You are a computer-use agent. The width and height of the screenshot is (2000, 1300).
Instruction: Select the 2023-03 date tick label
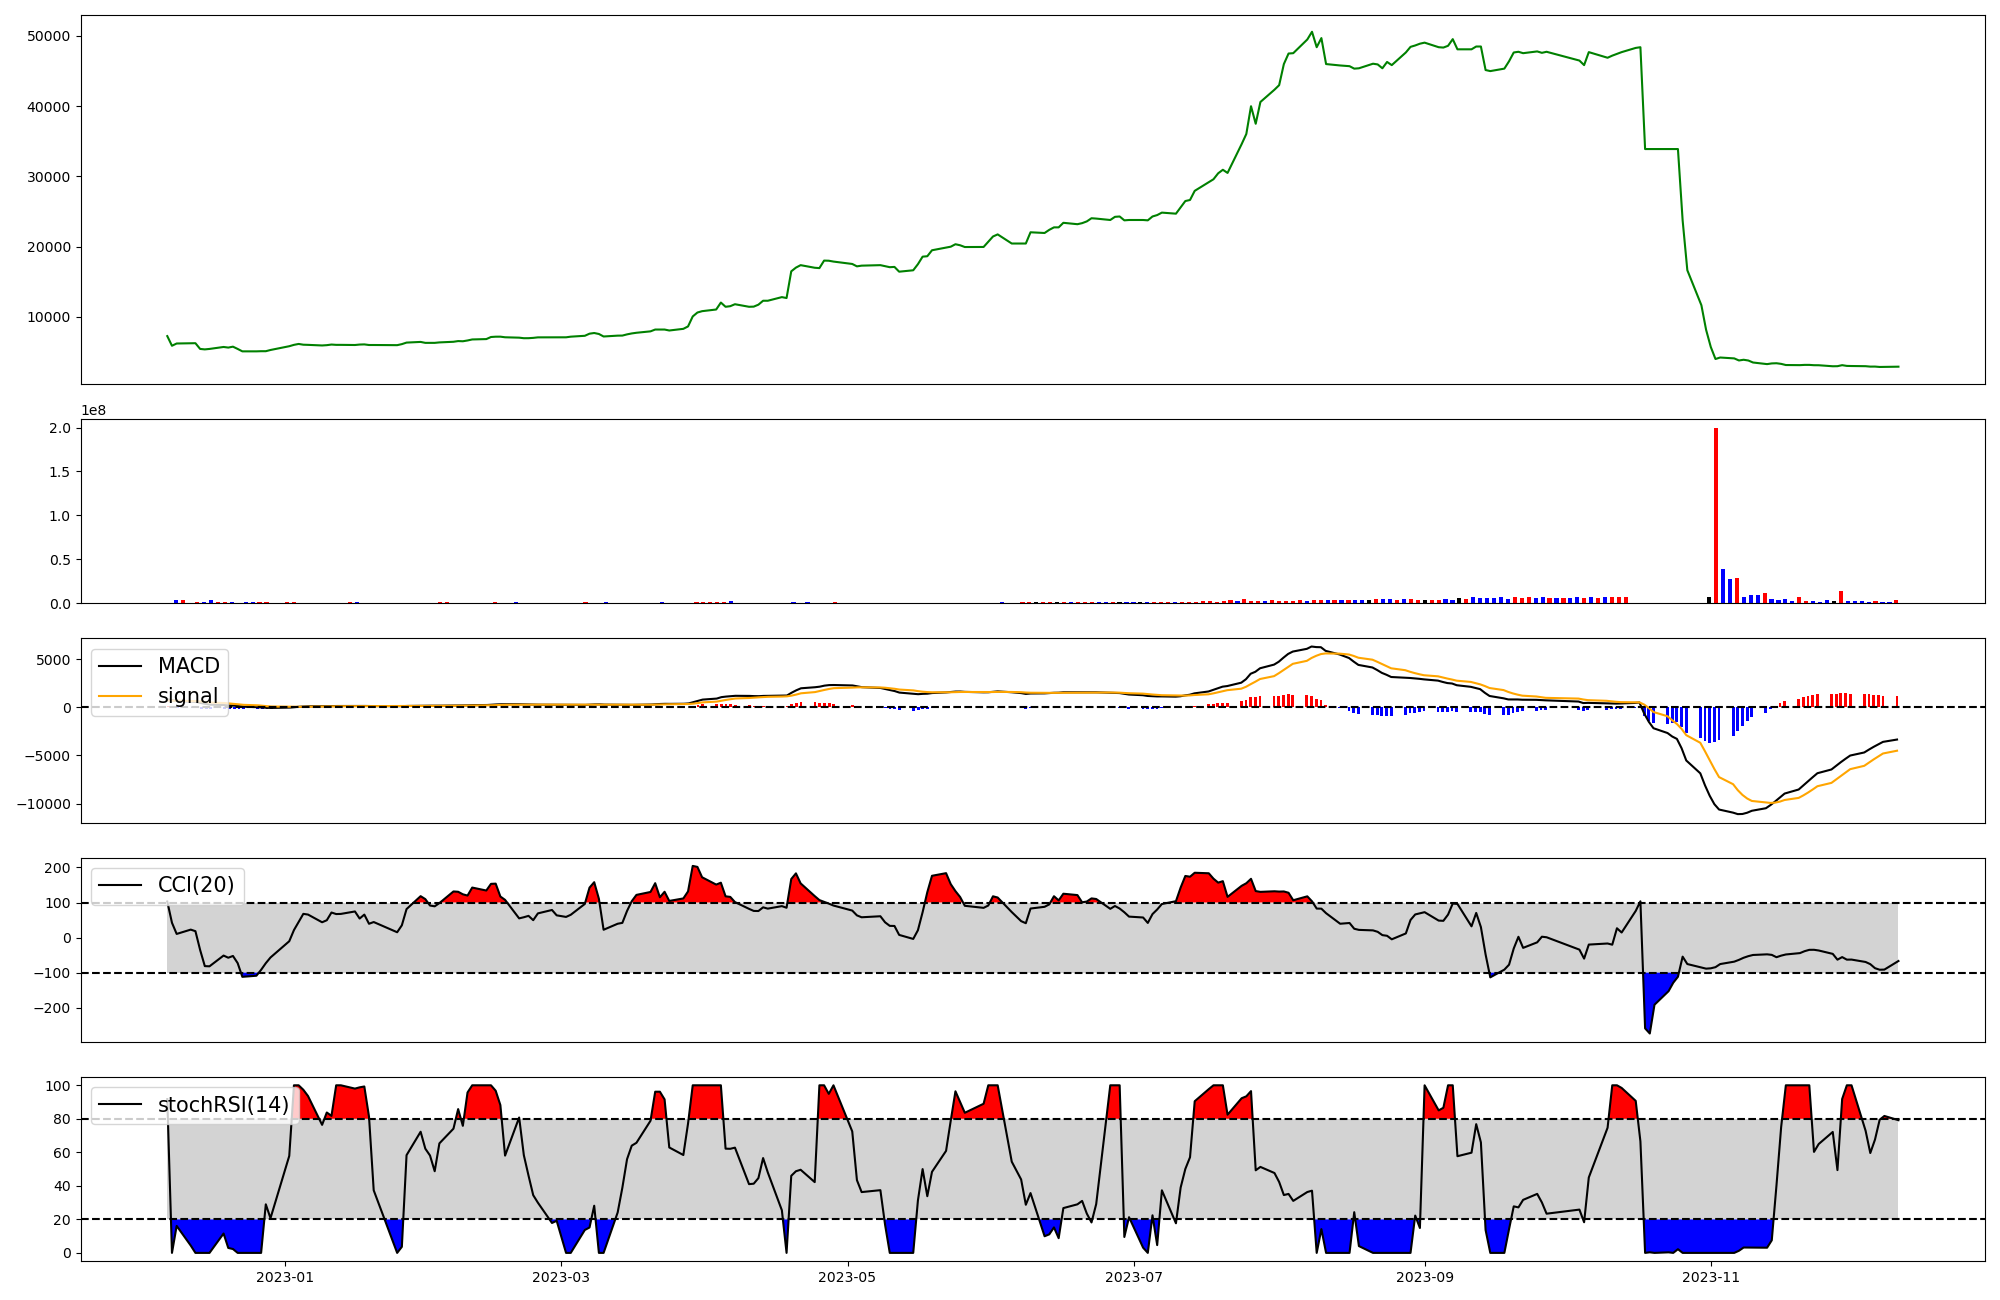click(x=561, y=1277)
